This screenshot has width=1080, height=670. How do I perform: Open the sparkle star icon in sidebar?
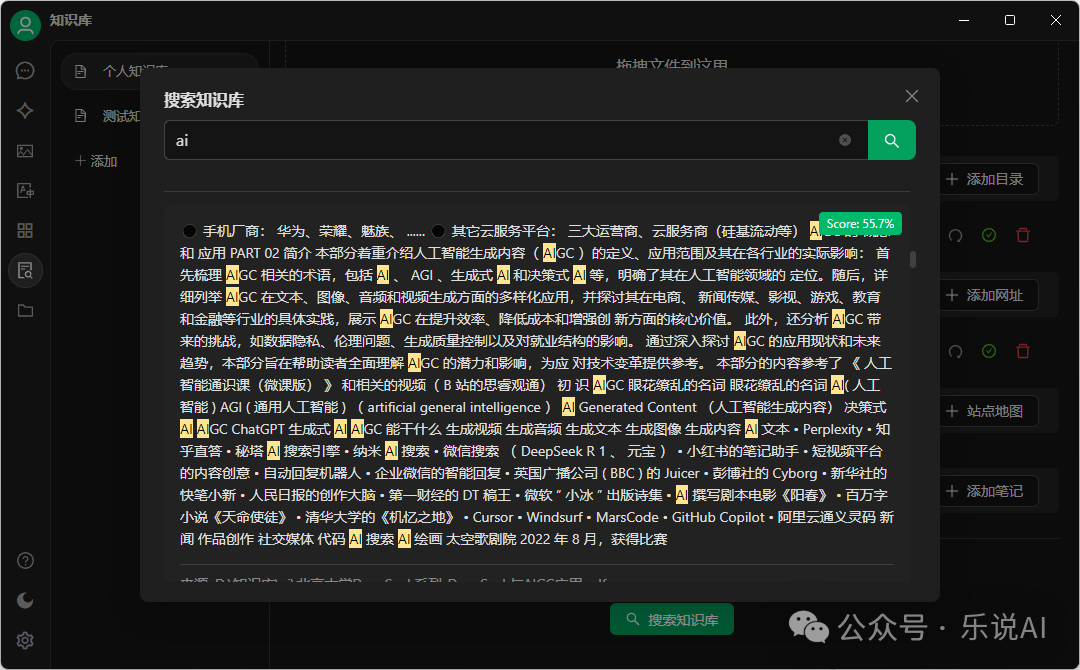click(x=25, y=111)
